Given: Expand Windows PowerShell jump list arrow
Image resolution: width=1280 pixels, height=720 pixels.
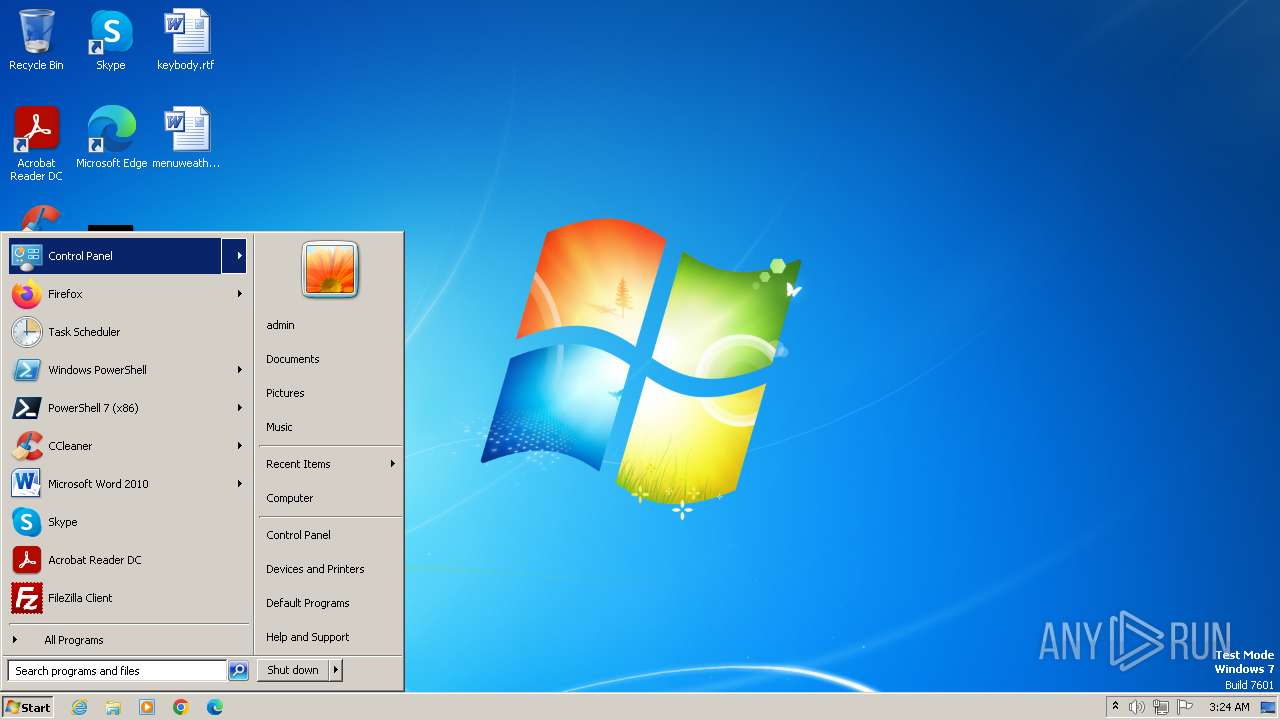Looking at the screenshot, I should (x=239, y=370).
